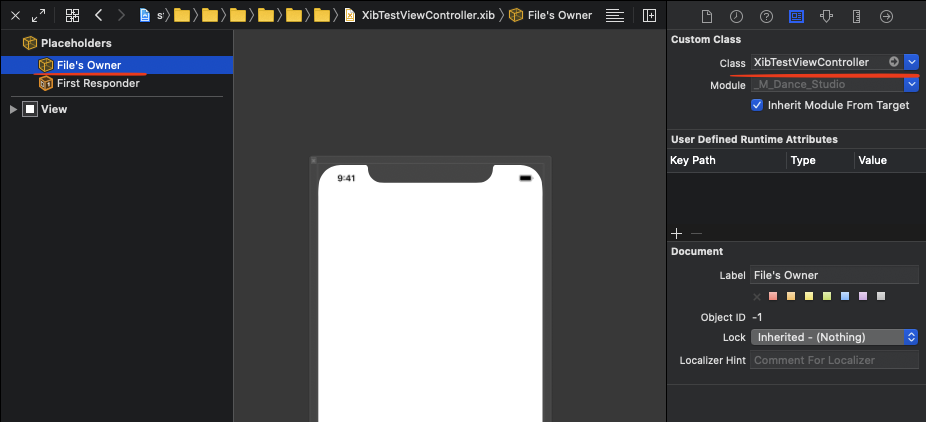Image resolution: width=926 pixels, height=422 pixels.
Task: Click the Localizer Hint field
Action: coord(834,360)
